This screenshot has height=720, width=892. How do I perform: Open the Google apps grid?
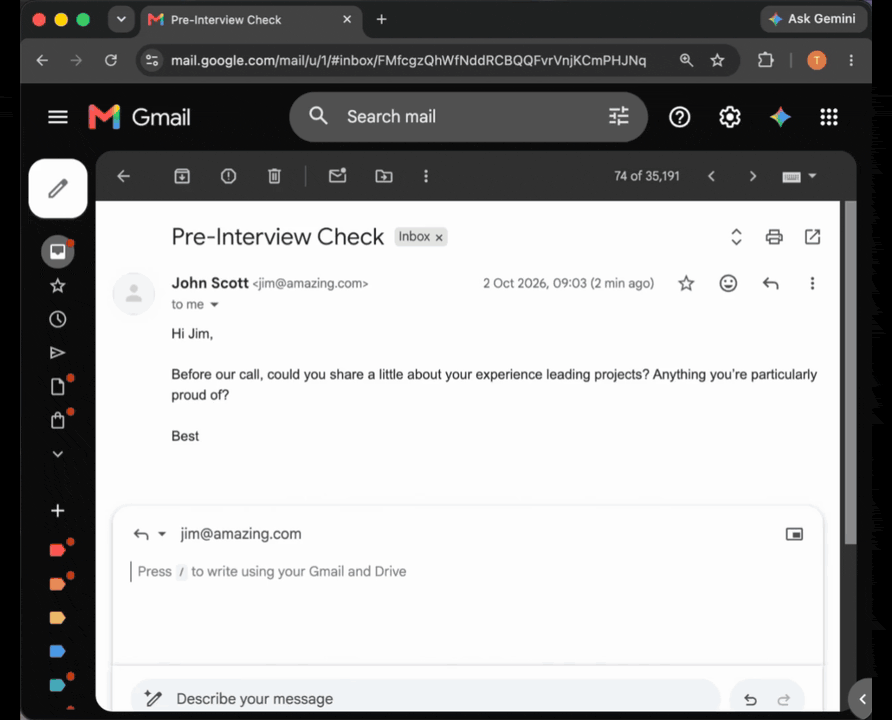click(x=829, y=117)
